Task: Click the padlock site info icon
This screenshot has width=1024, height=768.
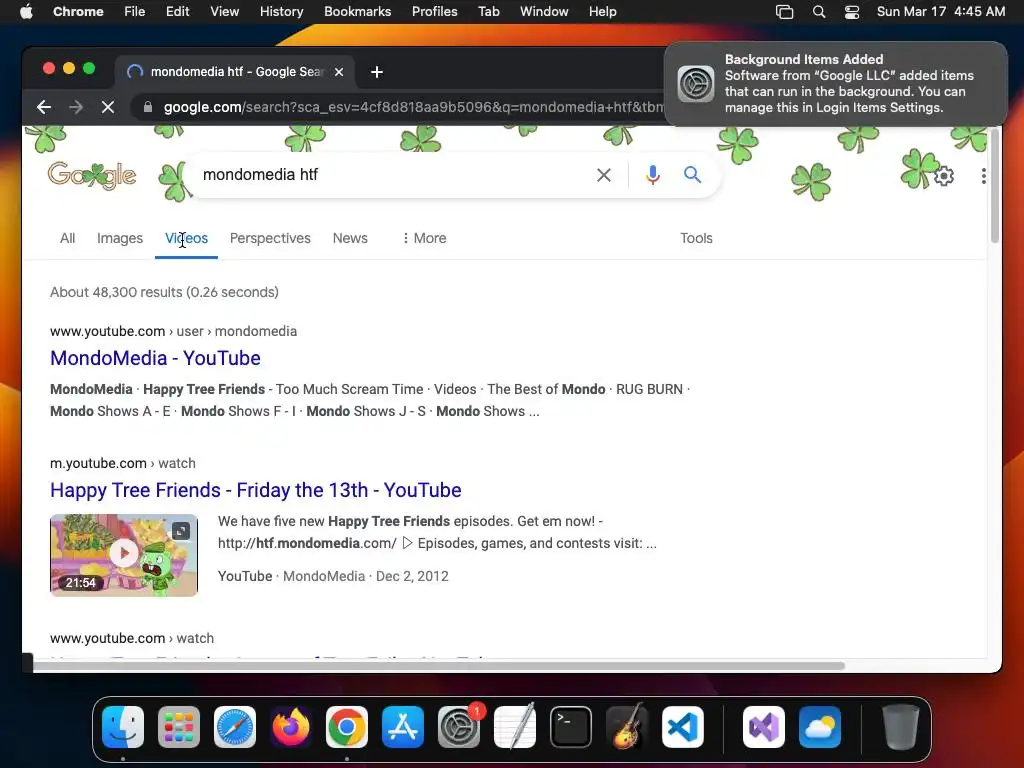Action: tap(148, 107)
